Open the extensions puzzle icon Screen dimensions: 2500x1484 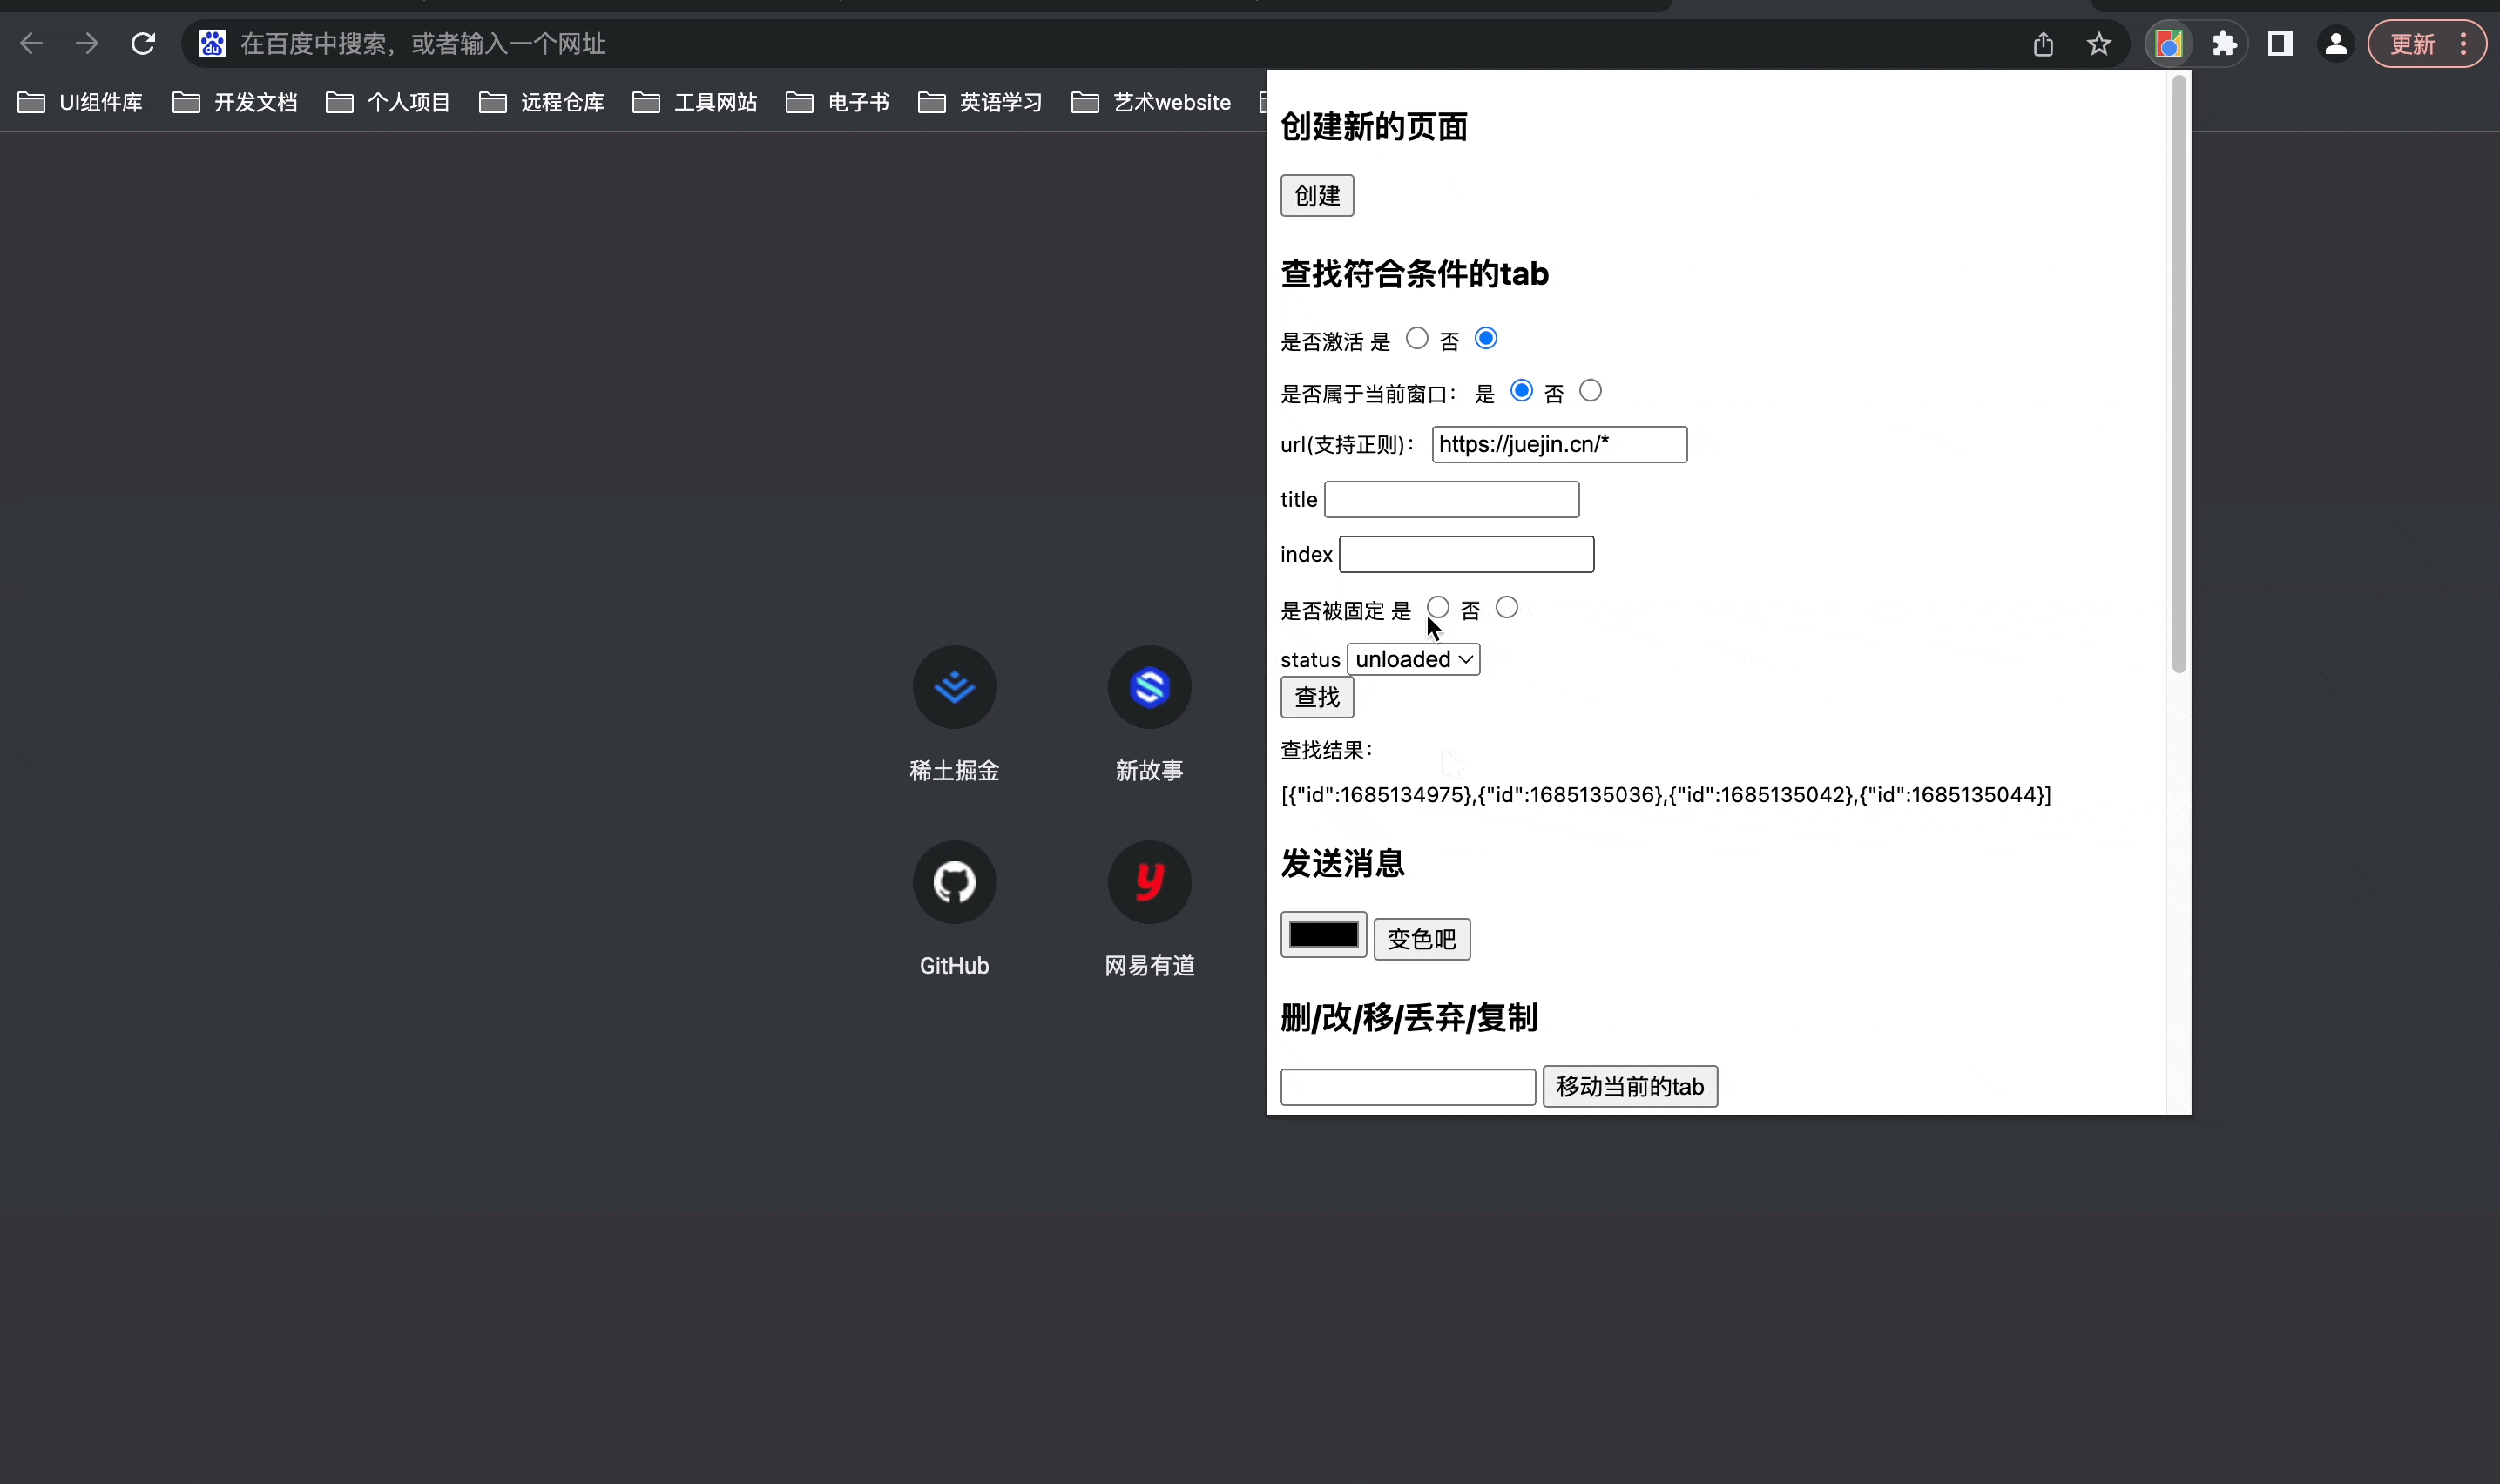[2223, 43]
